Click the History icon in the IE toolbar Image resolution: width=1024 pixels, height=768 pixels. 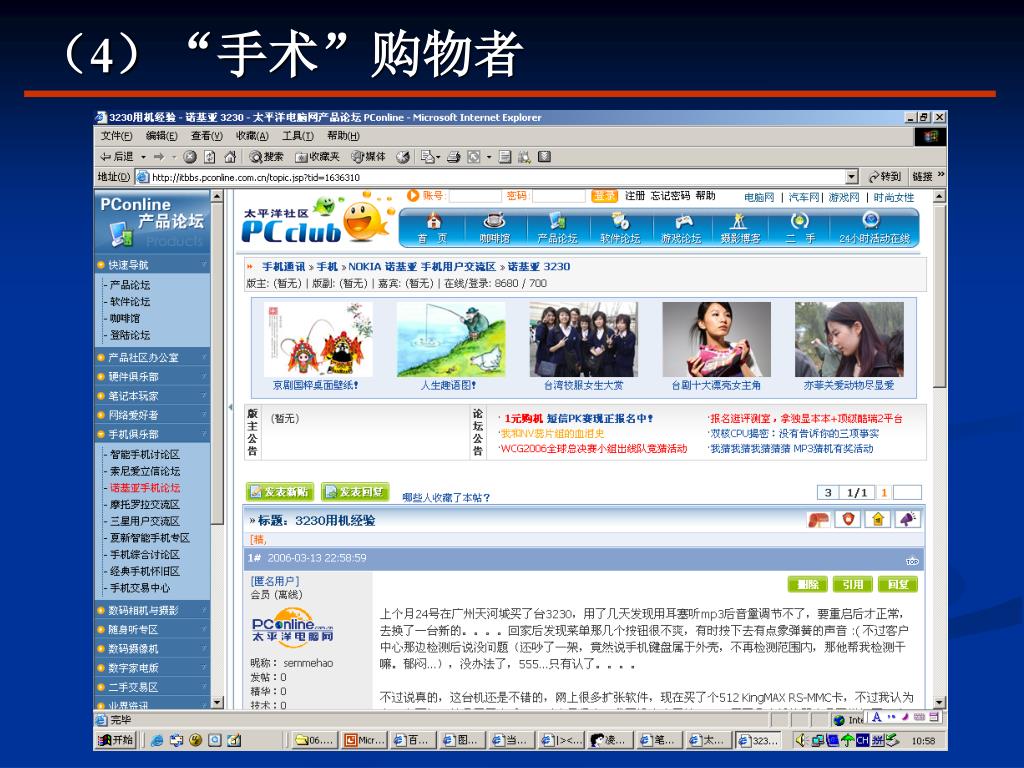(x=404, y=157)
